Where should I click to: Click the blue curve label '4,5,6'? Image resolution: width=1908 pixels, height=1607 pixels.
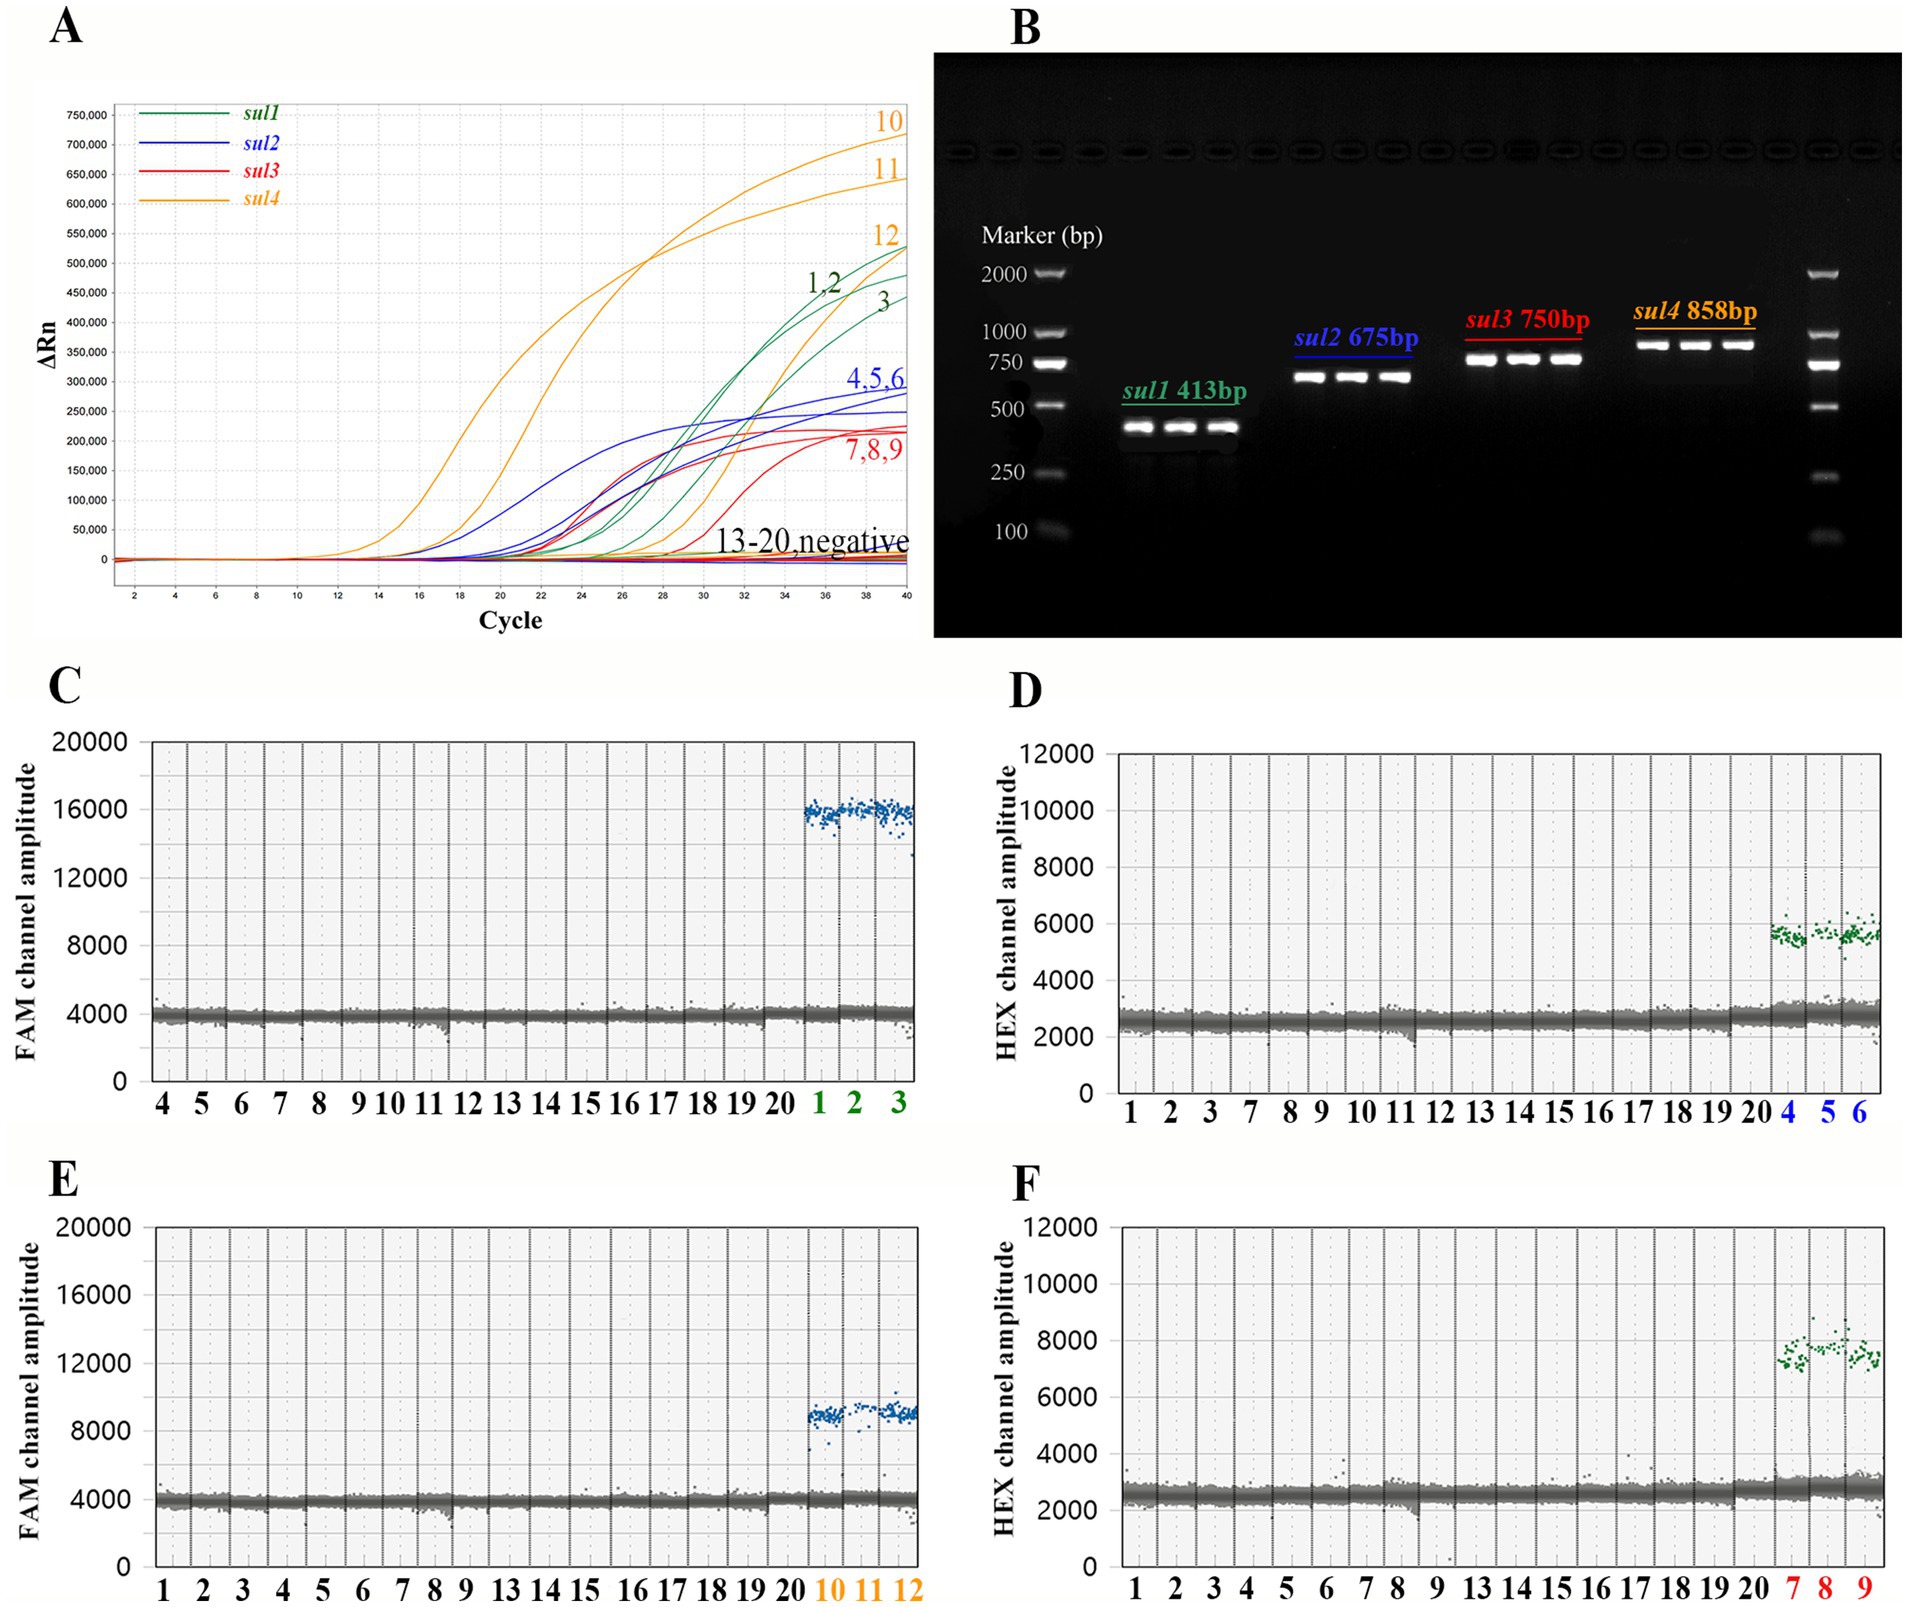tap(875, 378)
